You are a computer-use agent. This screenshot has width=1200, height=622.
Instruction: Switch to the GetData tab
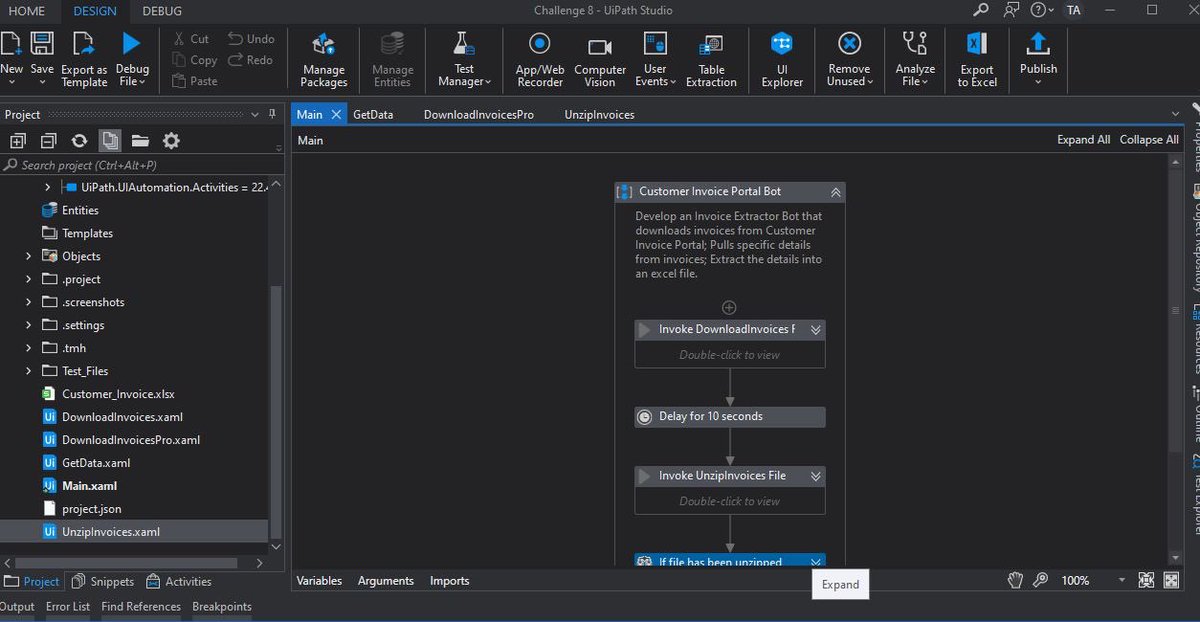373,114
